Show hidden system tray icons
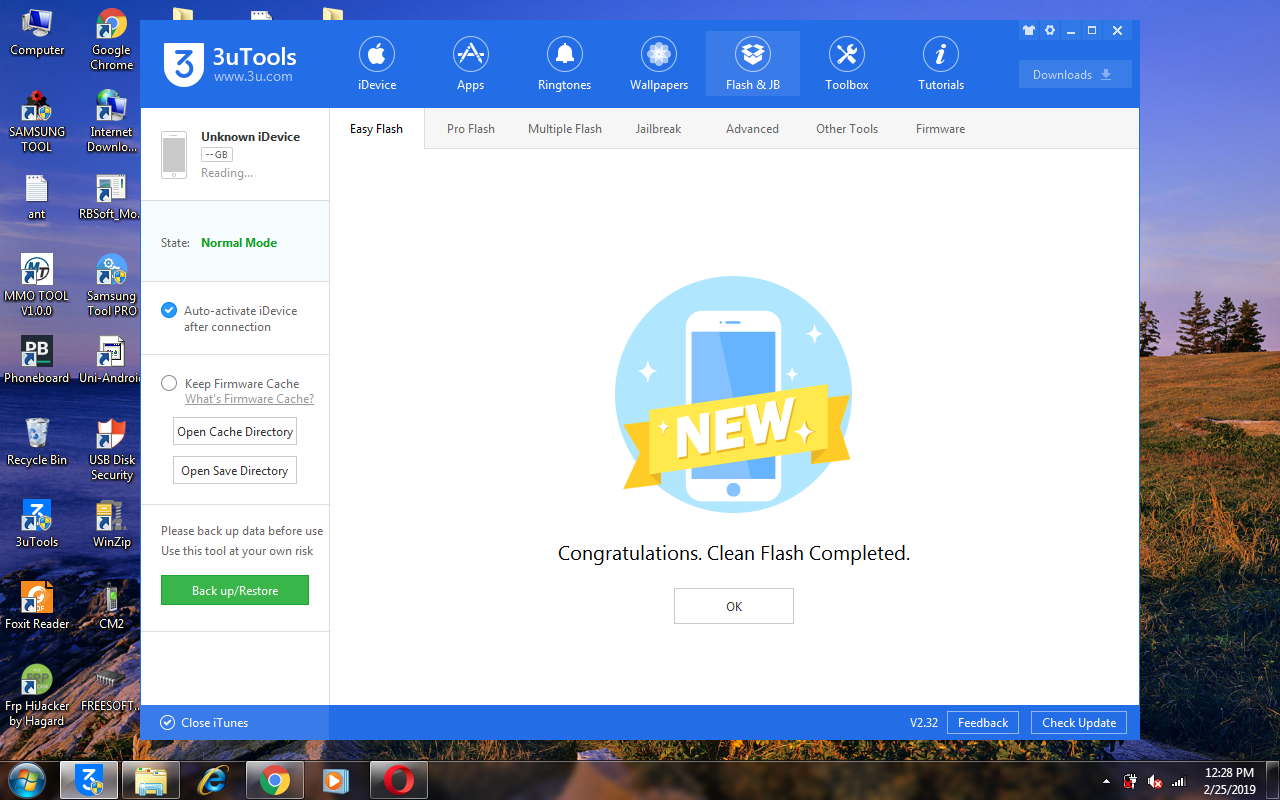Viewport: 1280px width, 800px height. pos(1106,781)
